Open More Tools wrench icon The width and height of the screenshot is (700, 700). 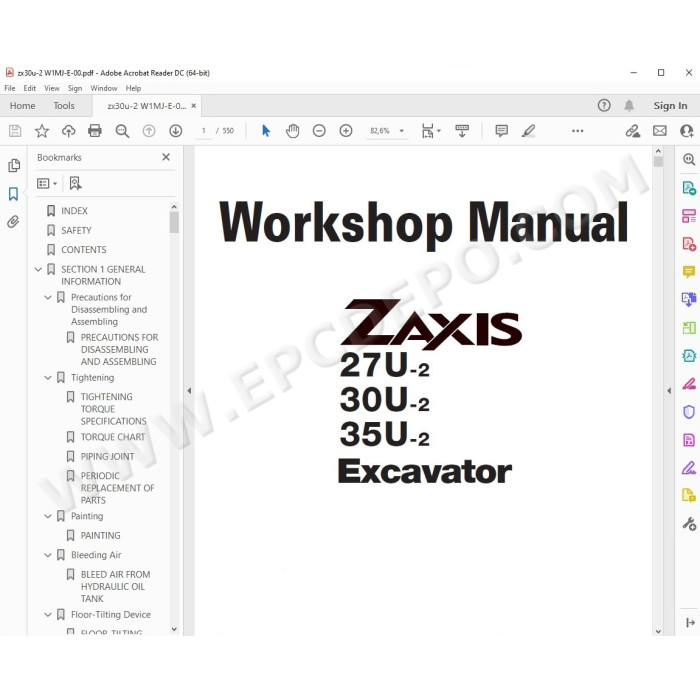pos(689,524)
